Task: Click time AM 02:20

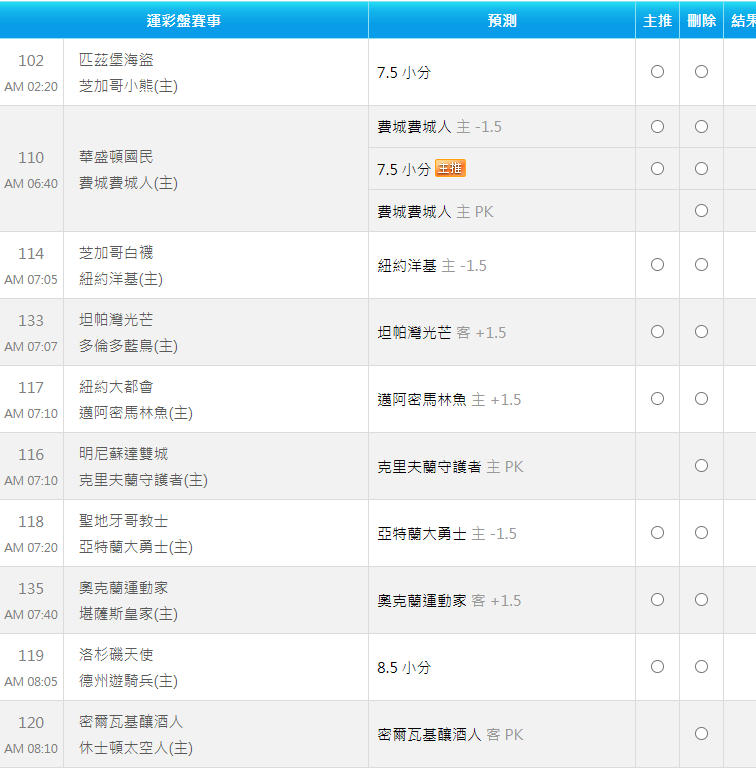Action: click(31, 87)
